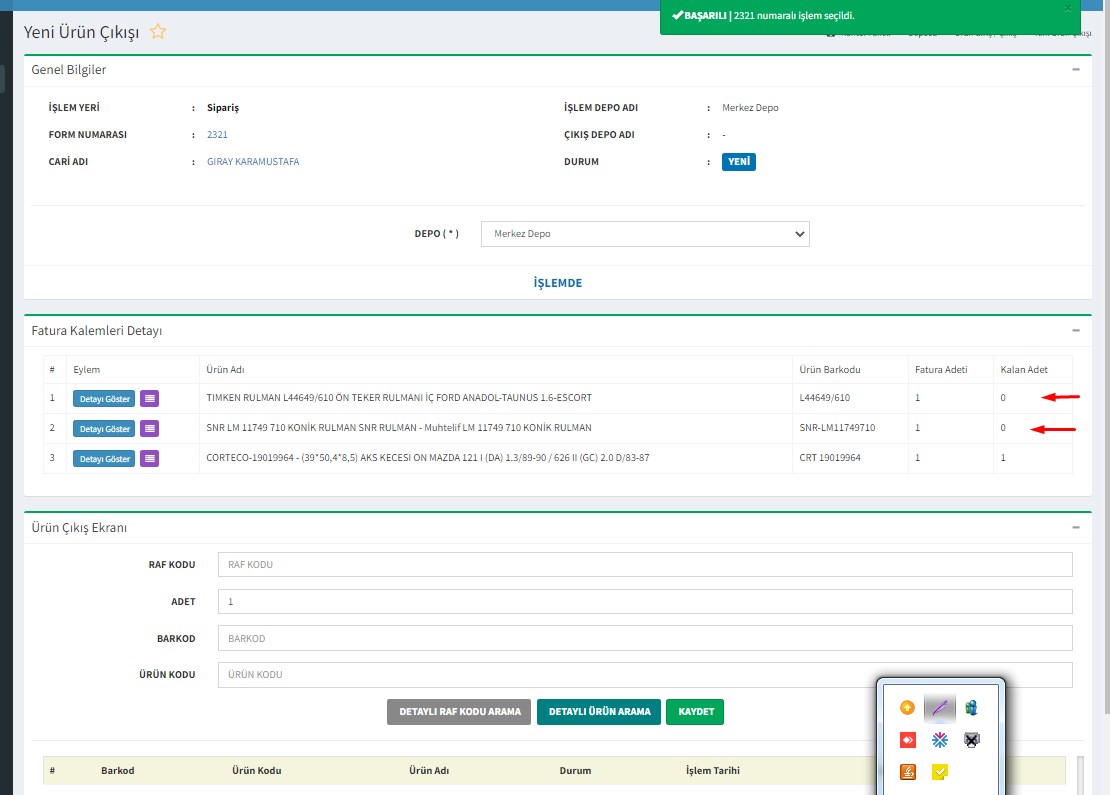Click the blue snowflake tray icon
Image resolution: width=1110 pixels, height=795 pixels.
coord(940,740)
